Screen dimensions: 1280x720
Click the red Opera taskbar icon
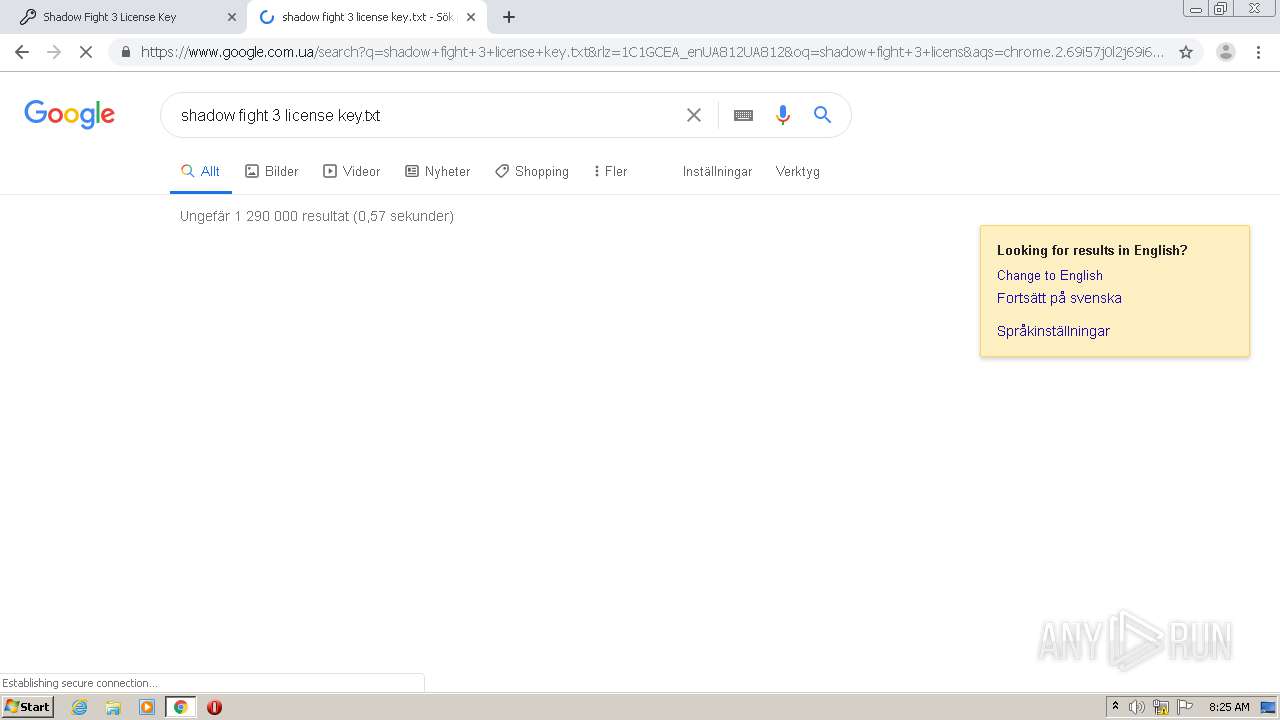tap(214, 707)
